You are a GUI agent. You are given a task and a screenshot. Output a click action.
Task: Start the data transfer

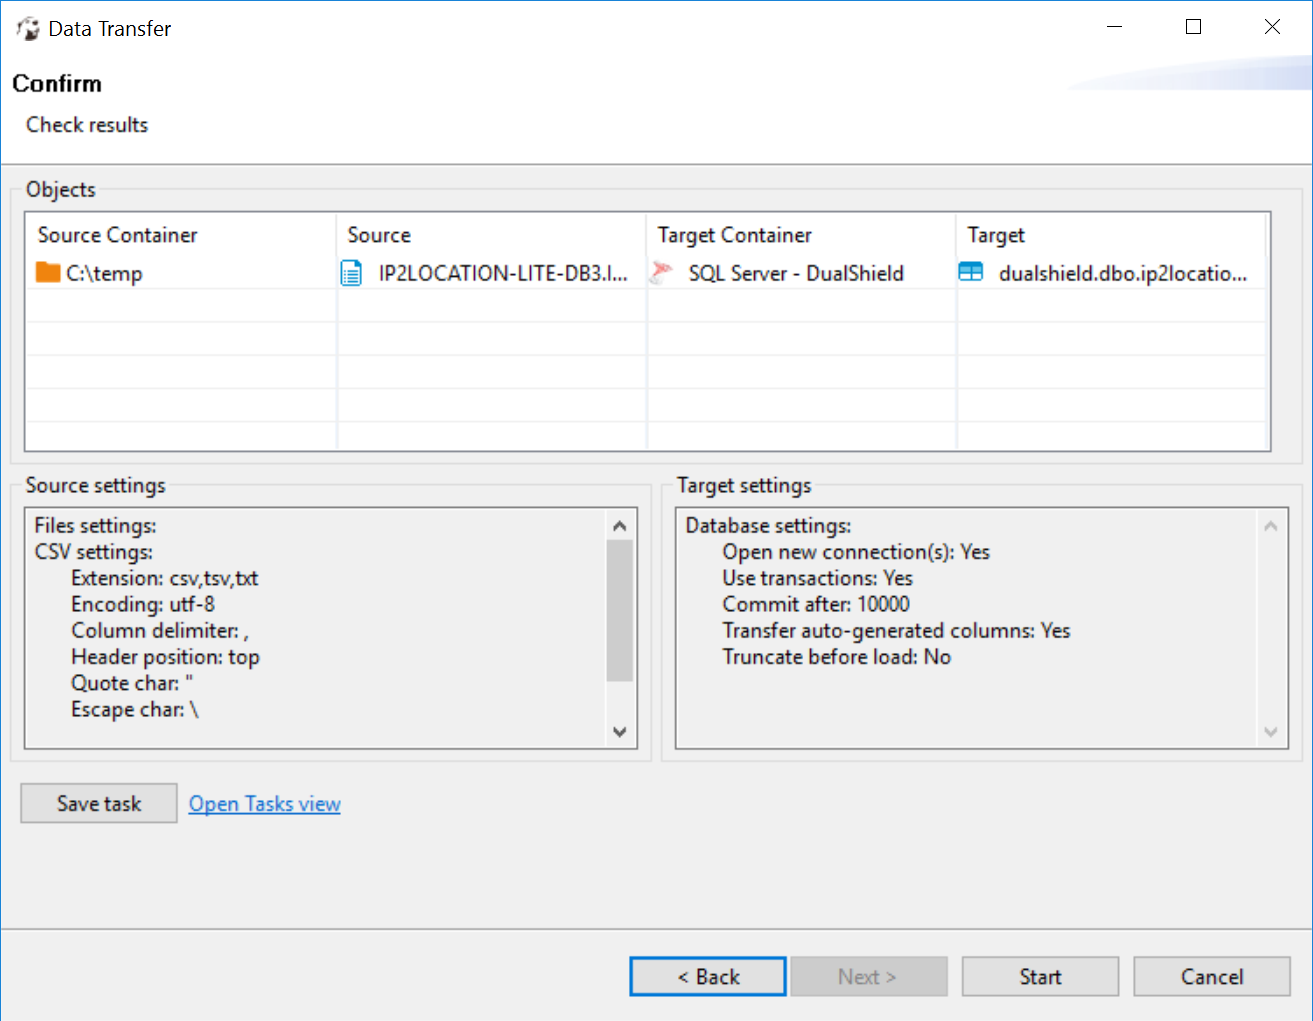tap(1040, 977)
